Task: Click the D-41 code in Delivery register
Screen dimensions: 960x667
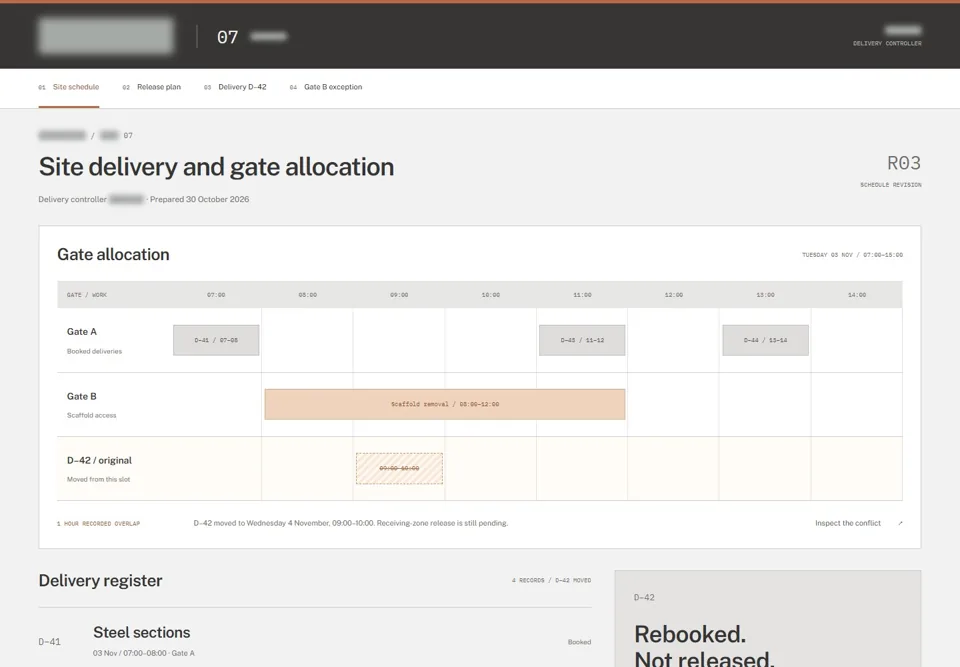Action: pos(50,642)
